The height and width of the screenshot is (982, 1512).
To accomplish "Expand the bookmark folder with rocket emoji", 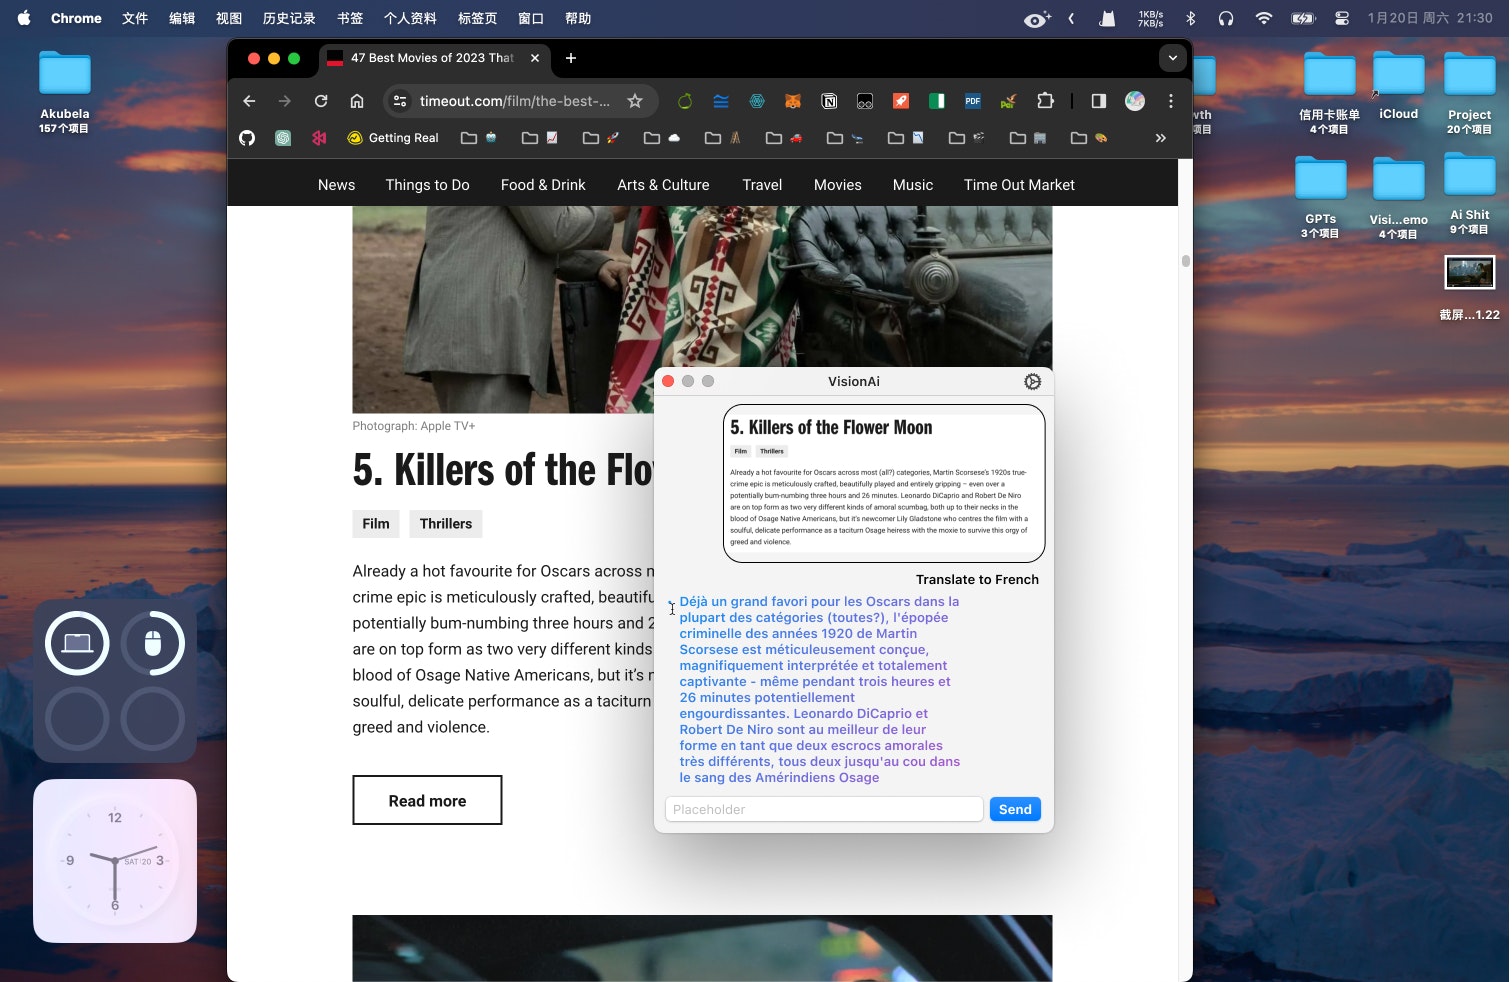I will (601, 138).
